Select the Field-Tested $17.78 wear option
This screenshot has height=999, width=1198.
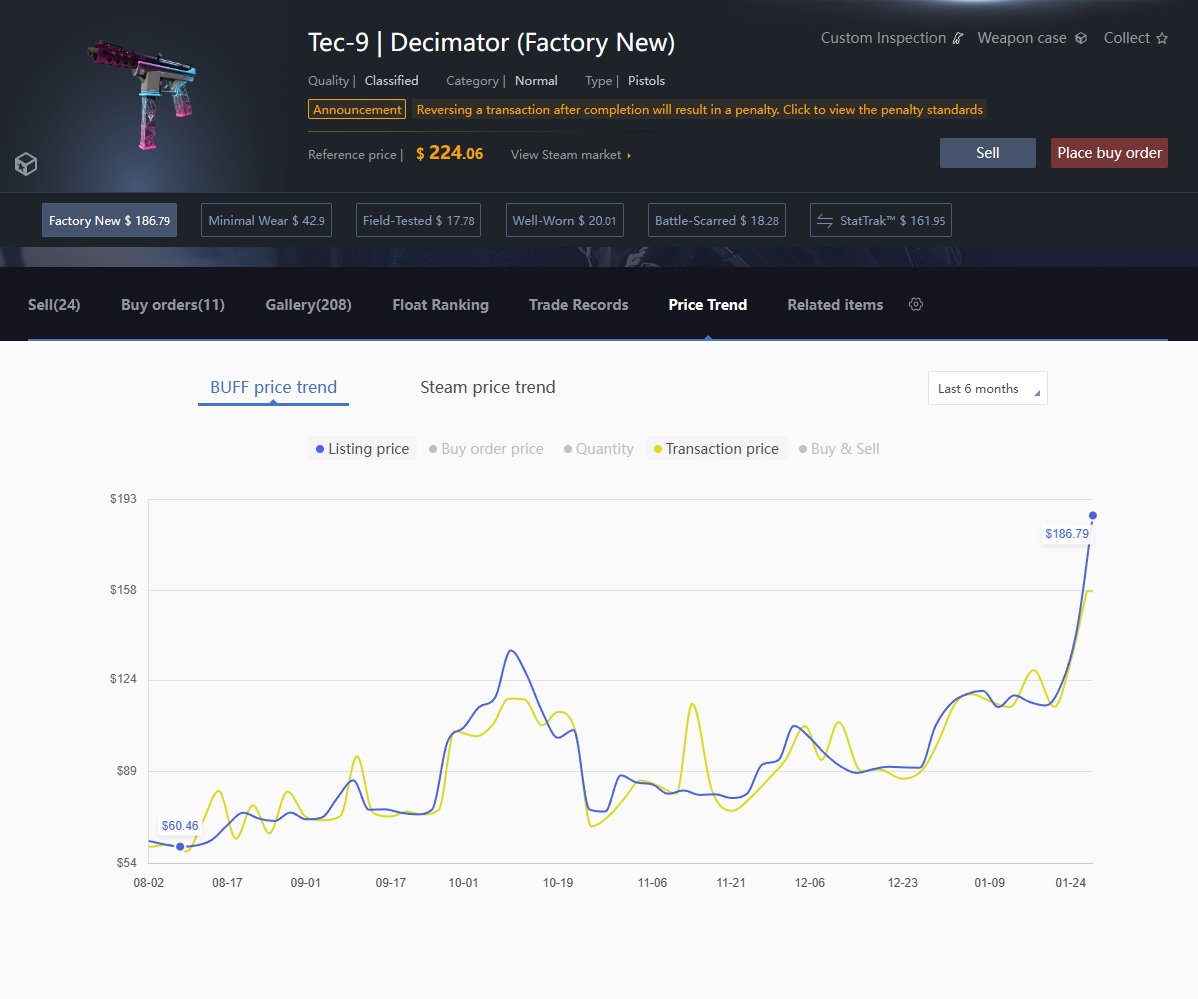click(x=418, y=220)
